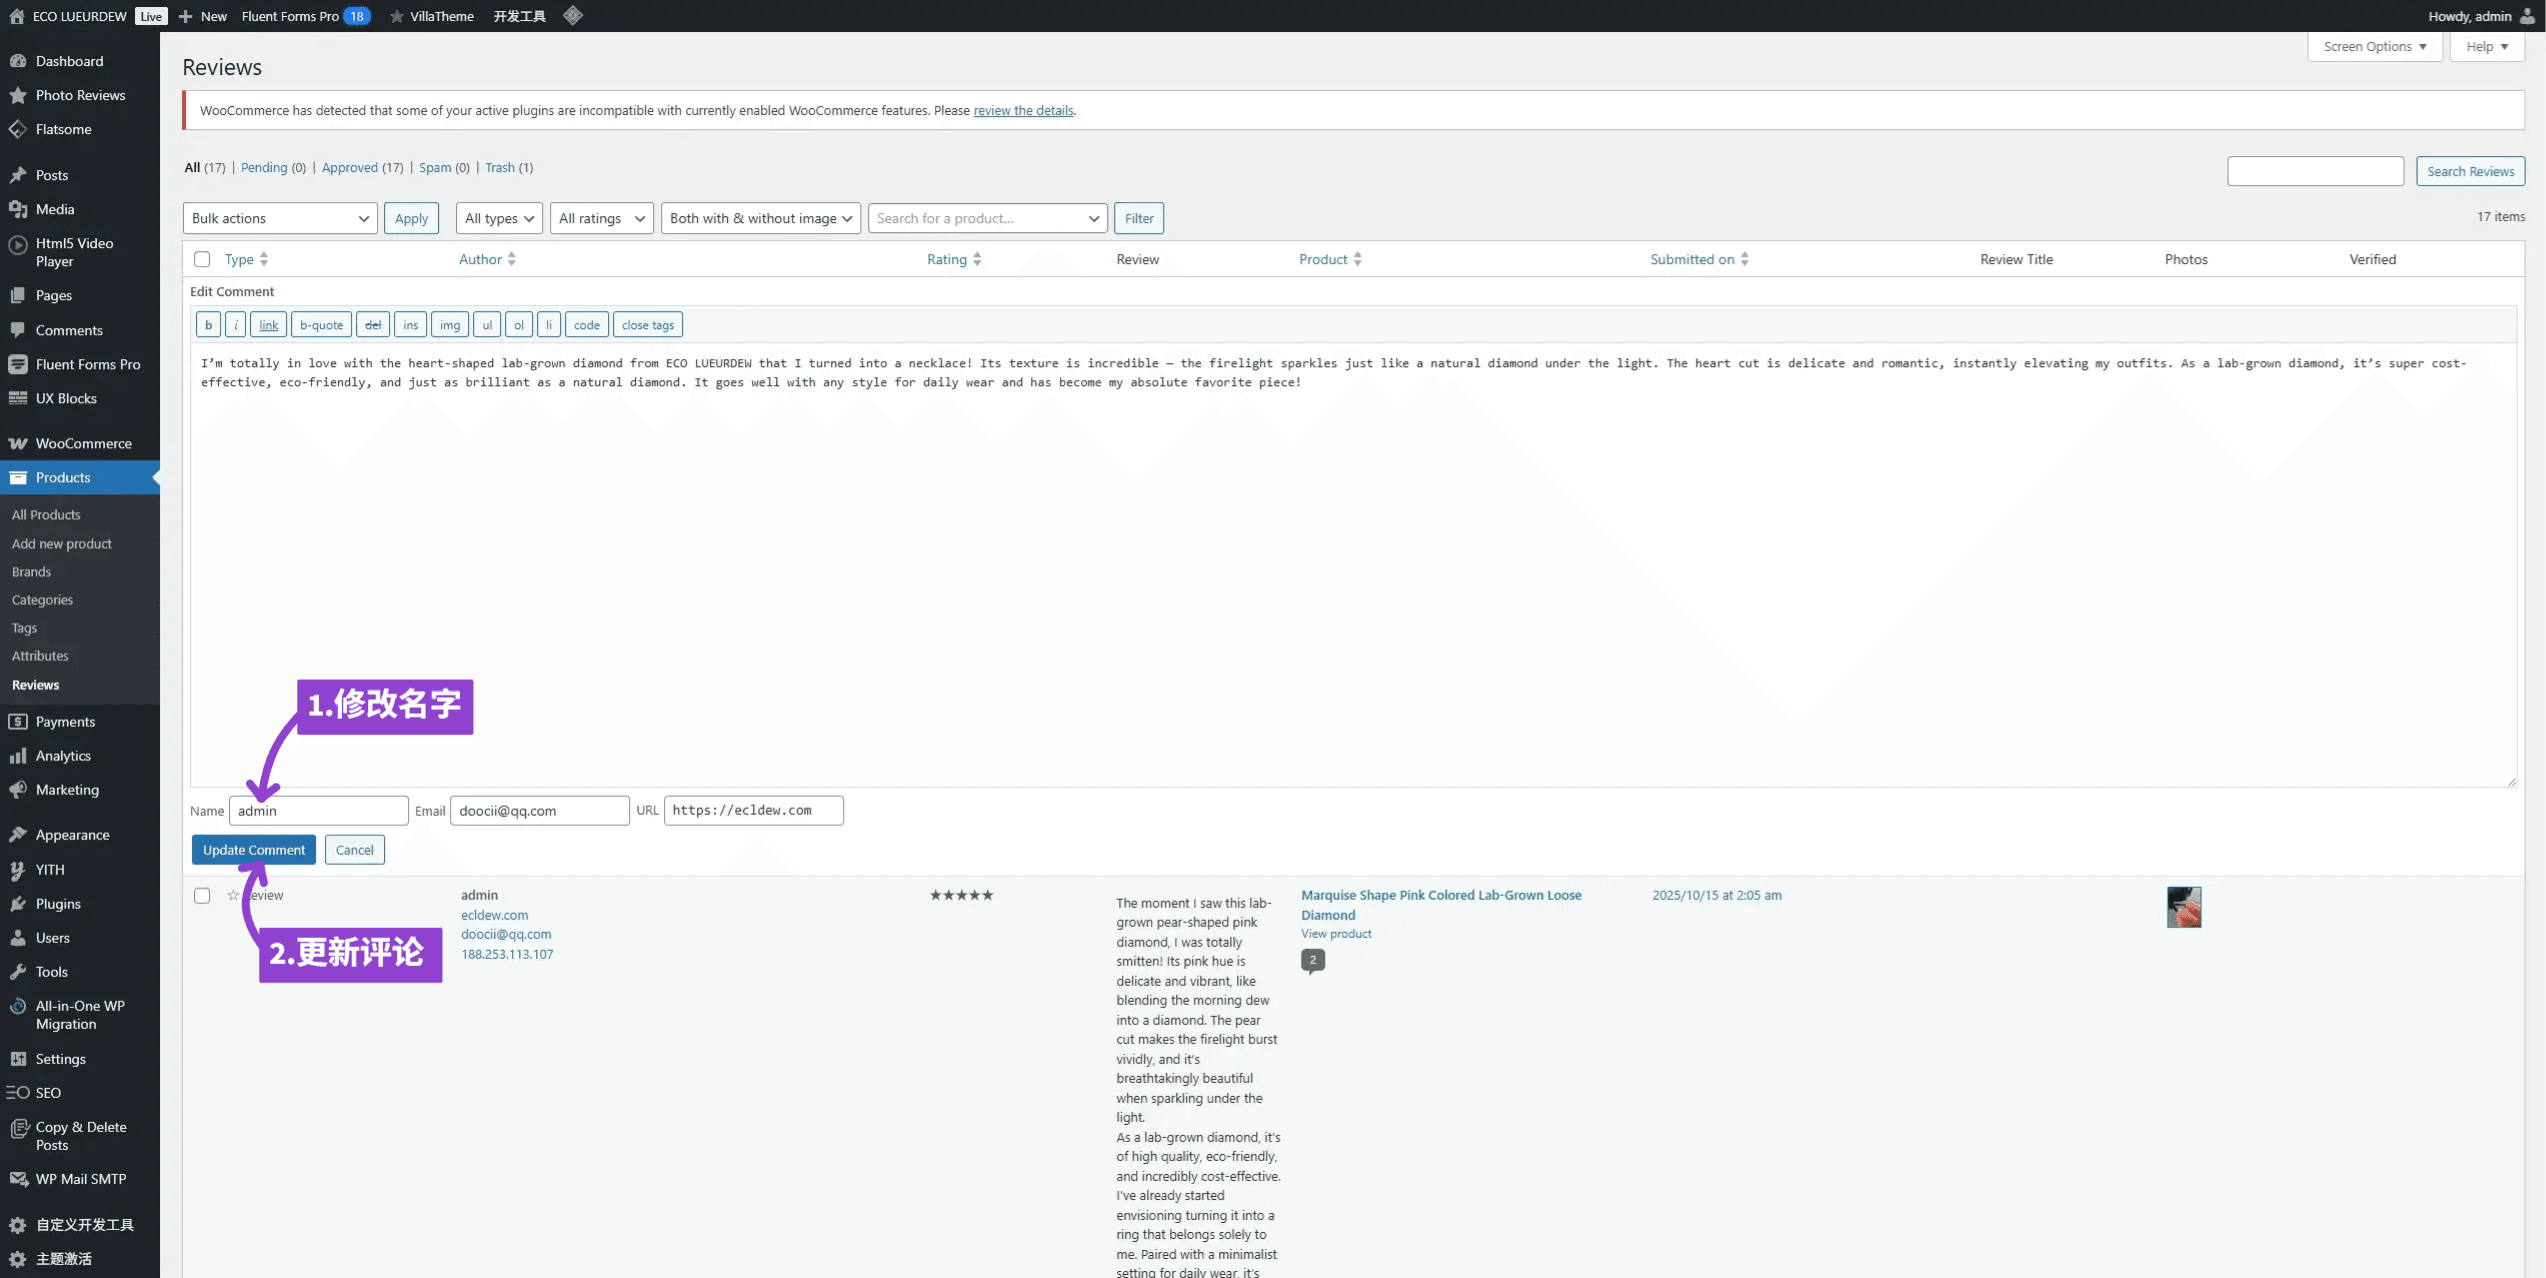Open All Products submenu item

pos(46,515)
